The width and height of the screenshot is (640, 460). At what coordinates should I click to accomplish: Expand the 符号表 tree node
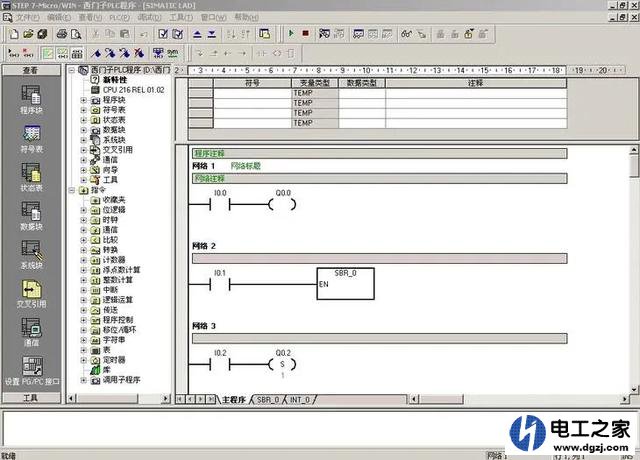point(84,110)
